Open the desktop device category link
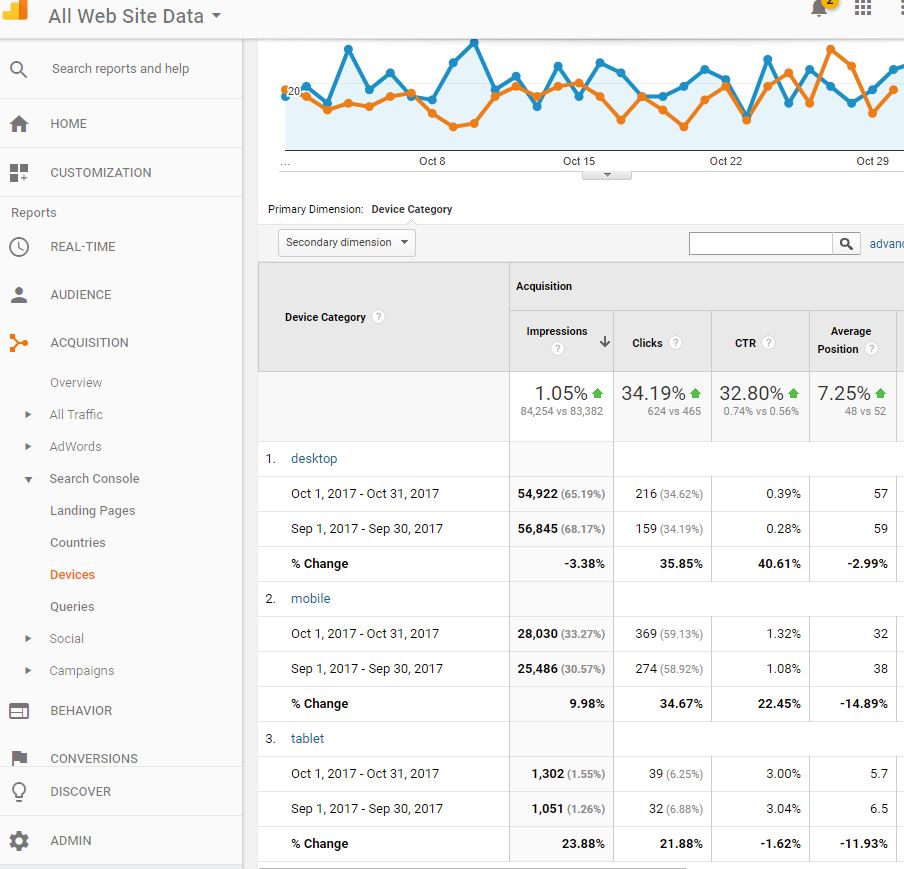The width and height of the screenshot is (904, 869). click(314, 458)
